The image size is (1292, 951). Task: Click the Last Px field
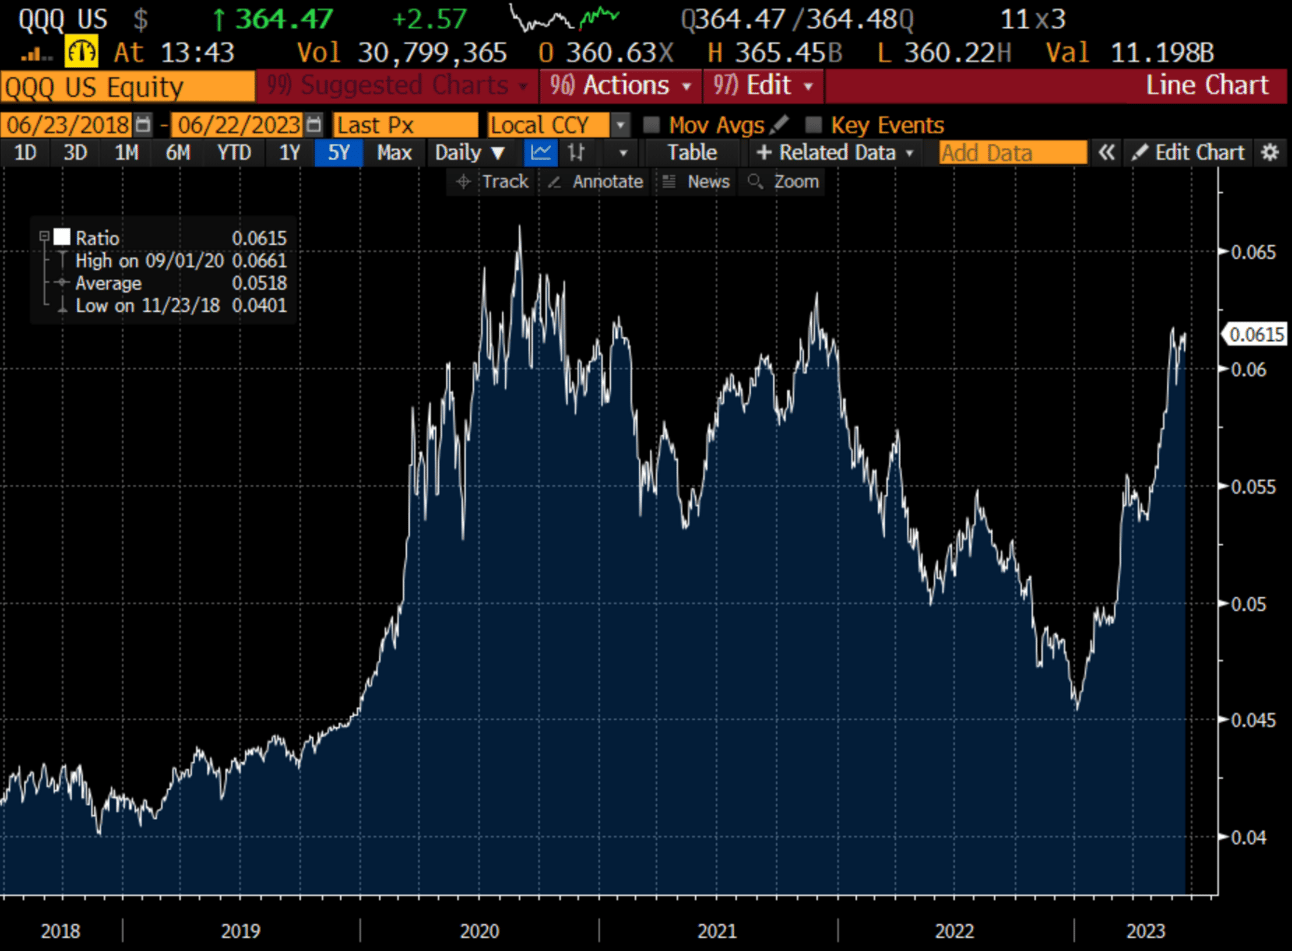pos(405,125)
